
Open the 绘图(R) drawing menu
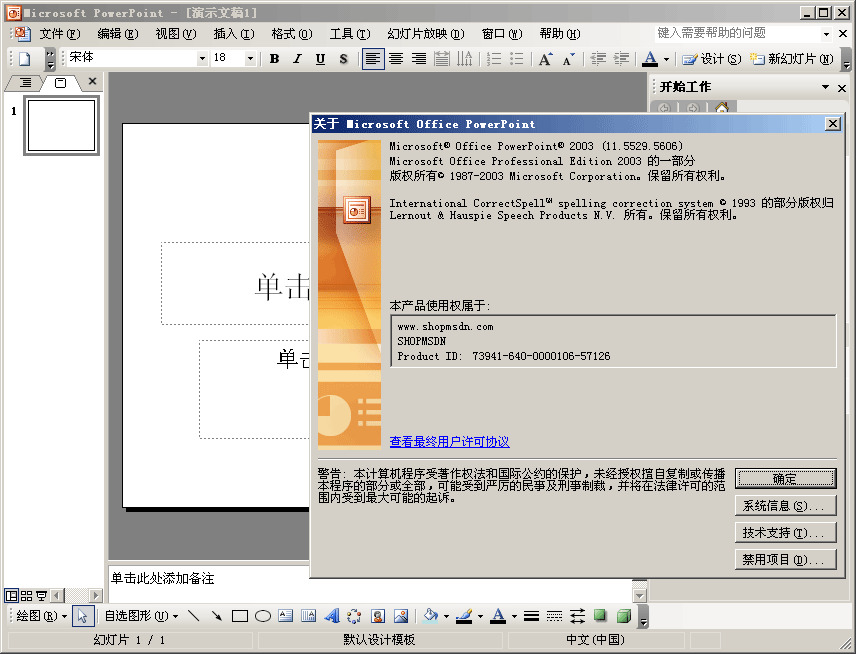(41, 616)
